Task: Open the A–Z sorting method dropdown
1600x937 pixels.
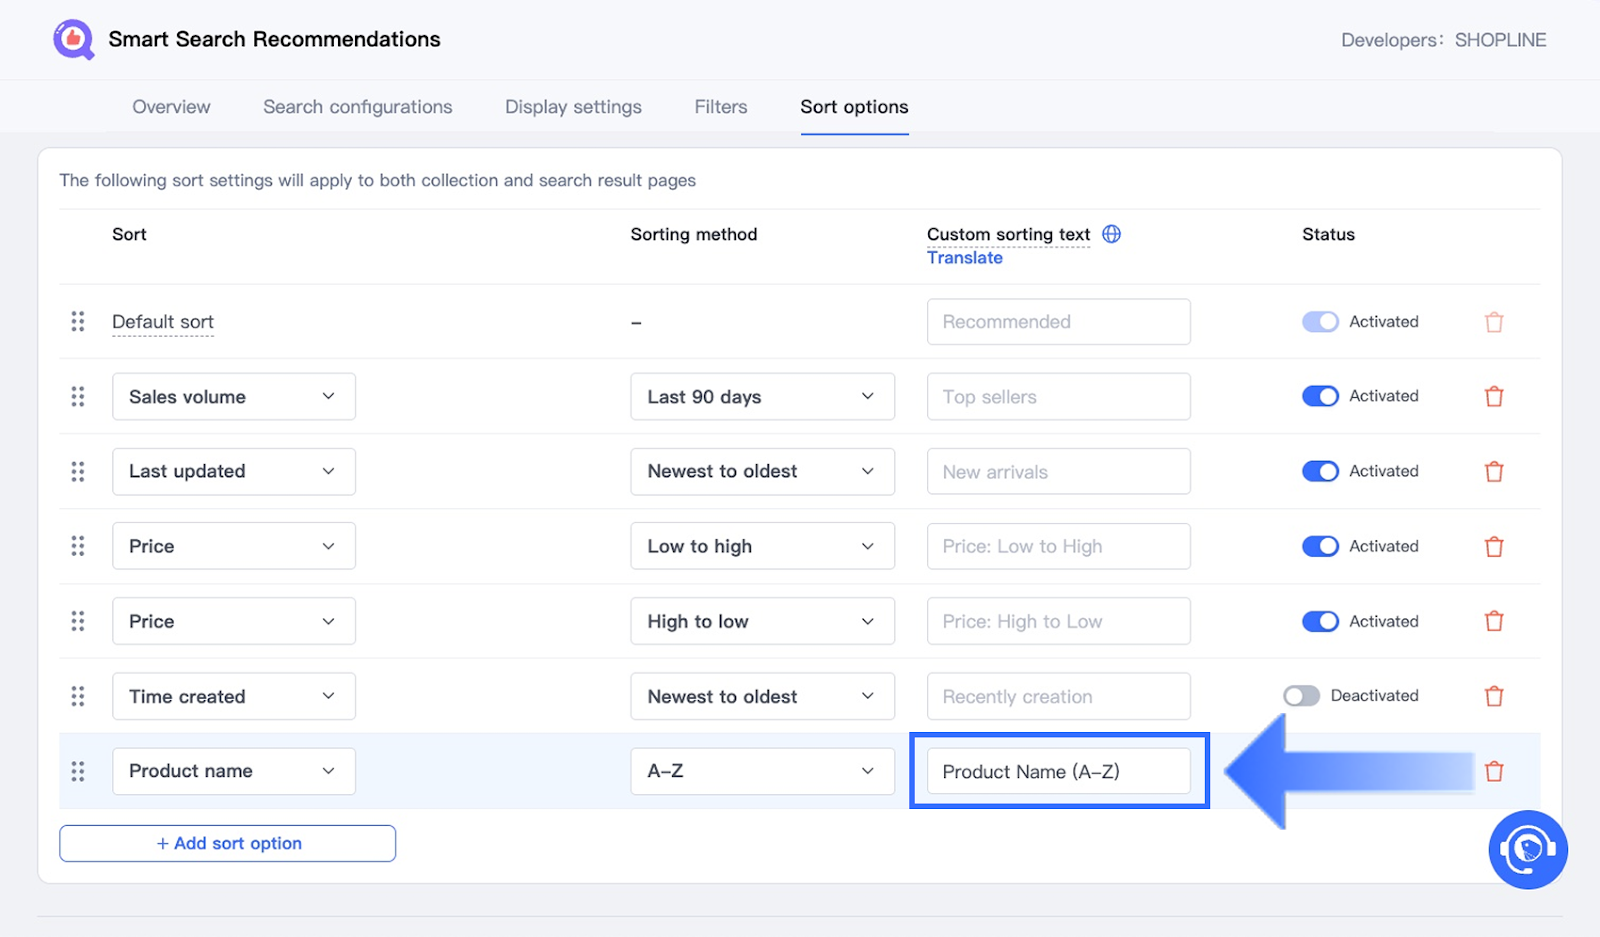Action: (762, 771)
